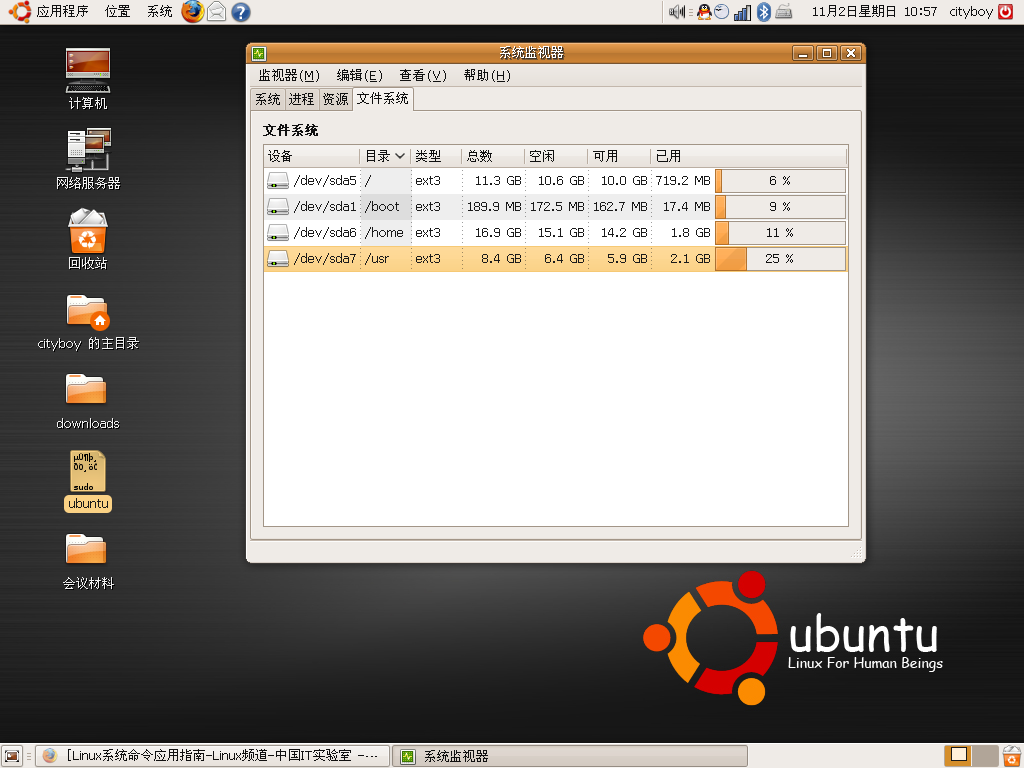Launch the mail client icon in top panel
The height and width of the screenshot is (768, 1024).
(216, 12)
